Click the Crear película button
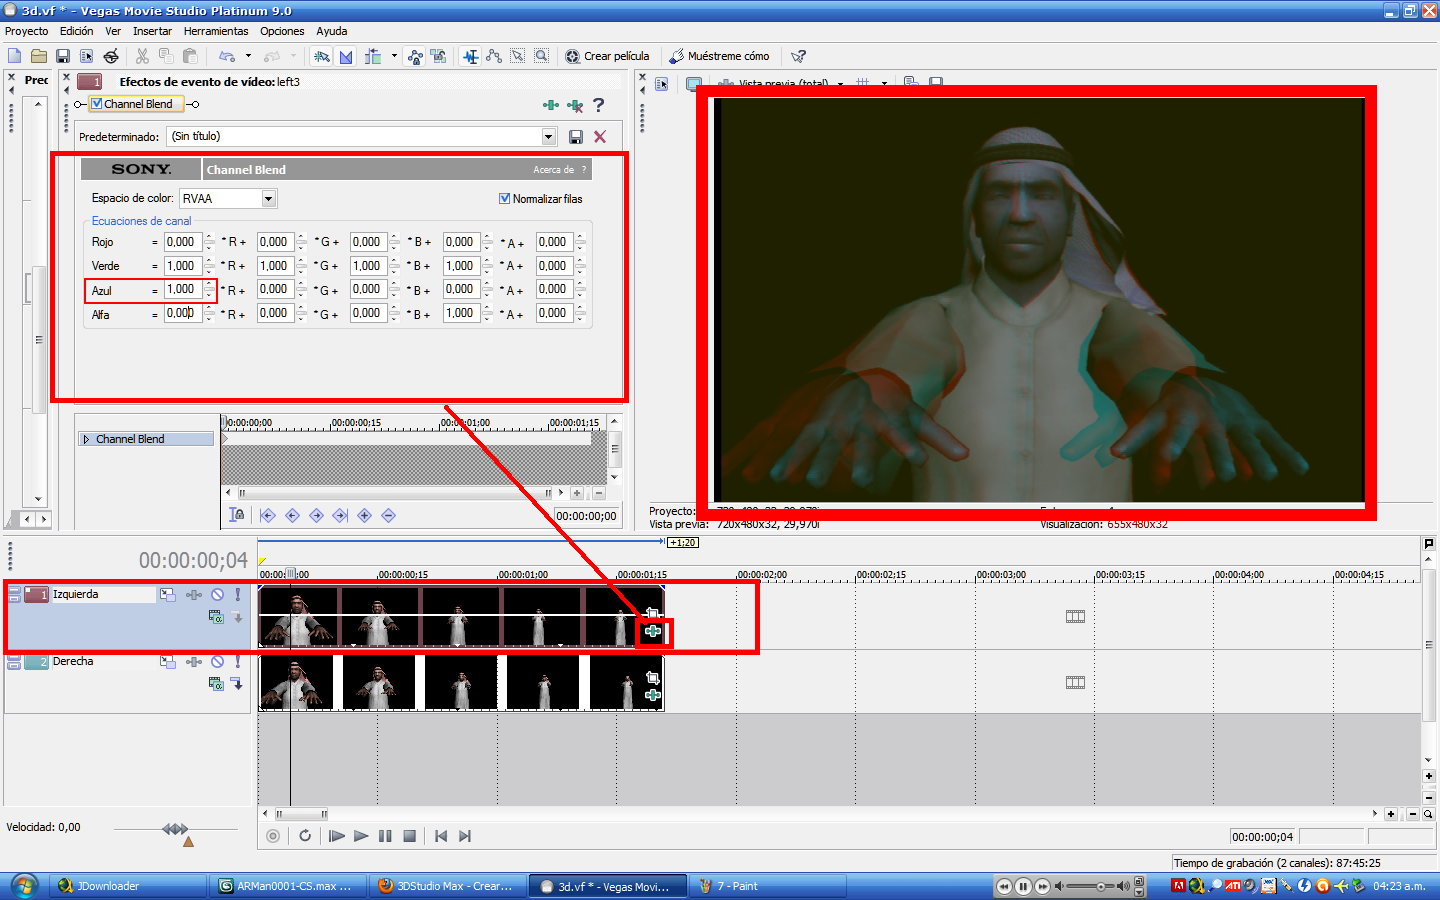Viewport: 1440px width, 900px height. point(607,56)
